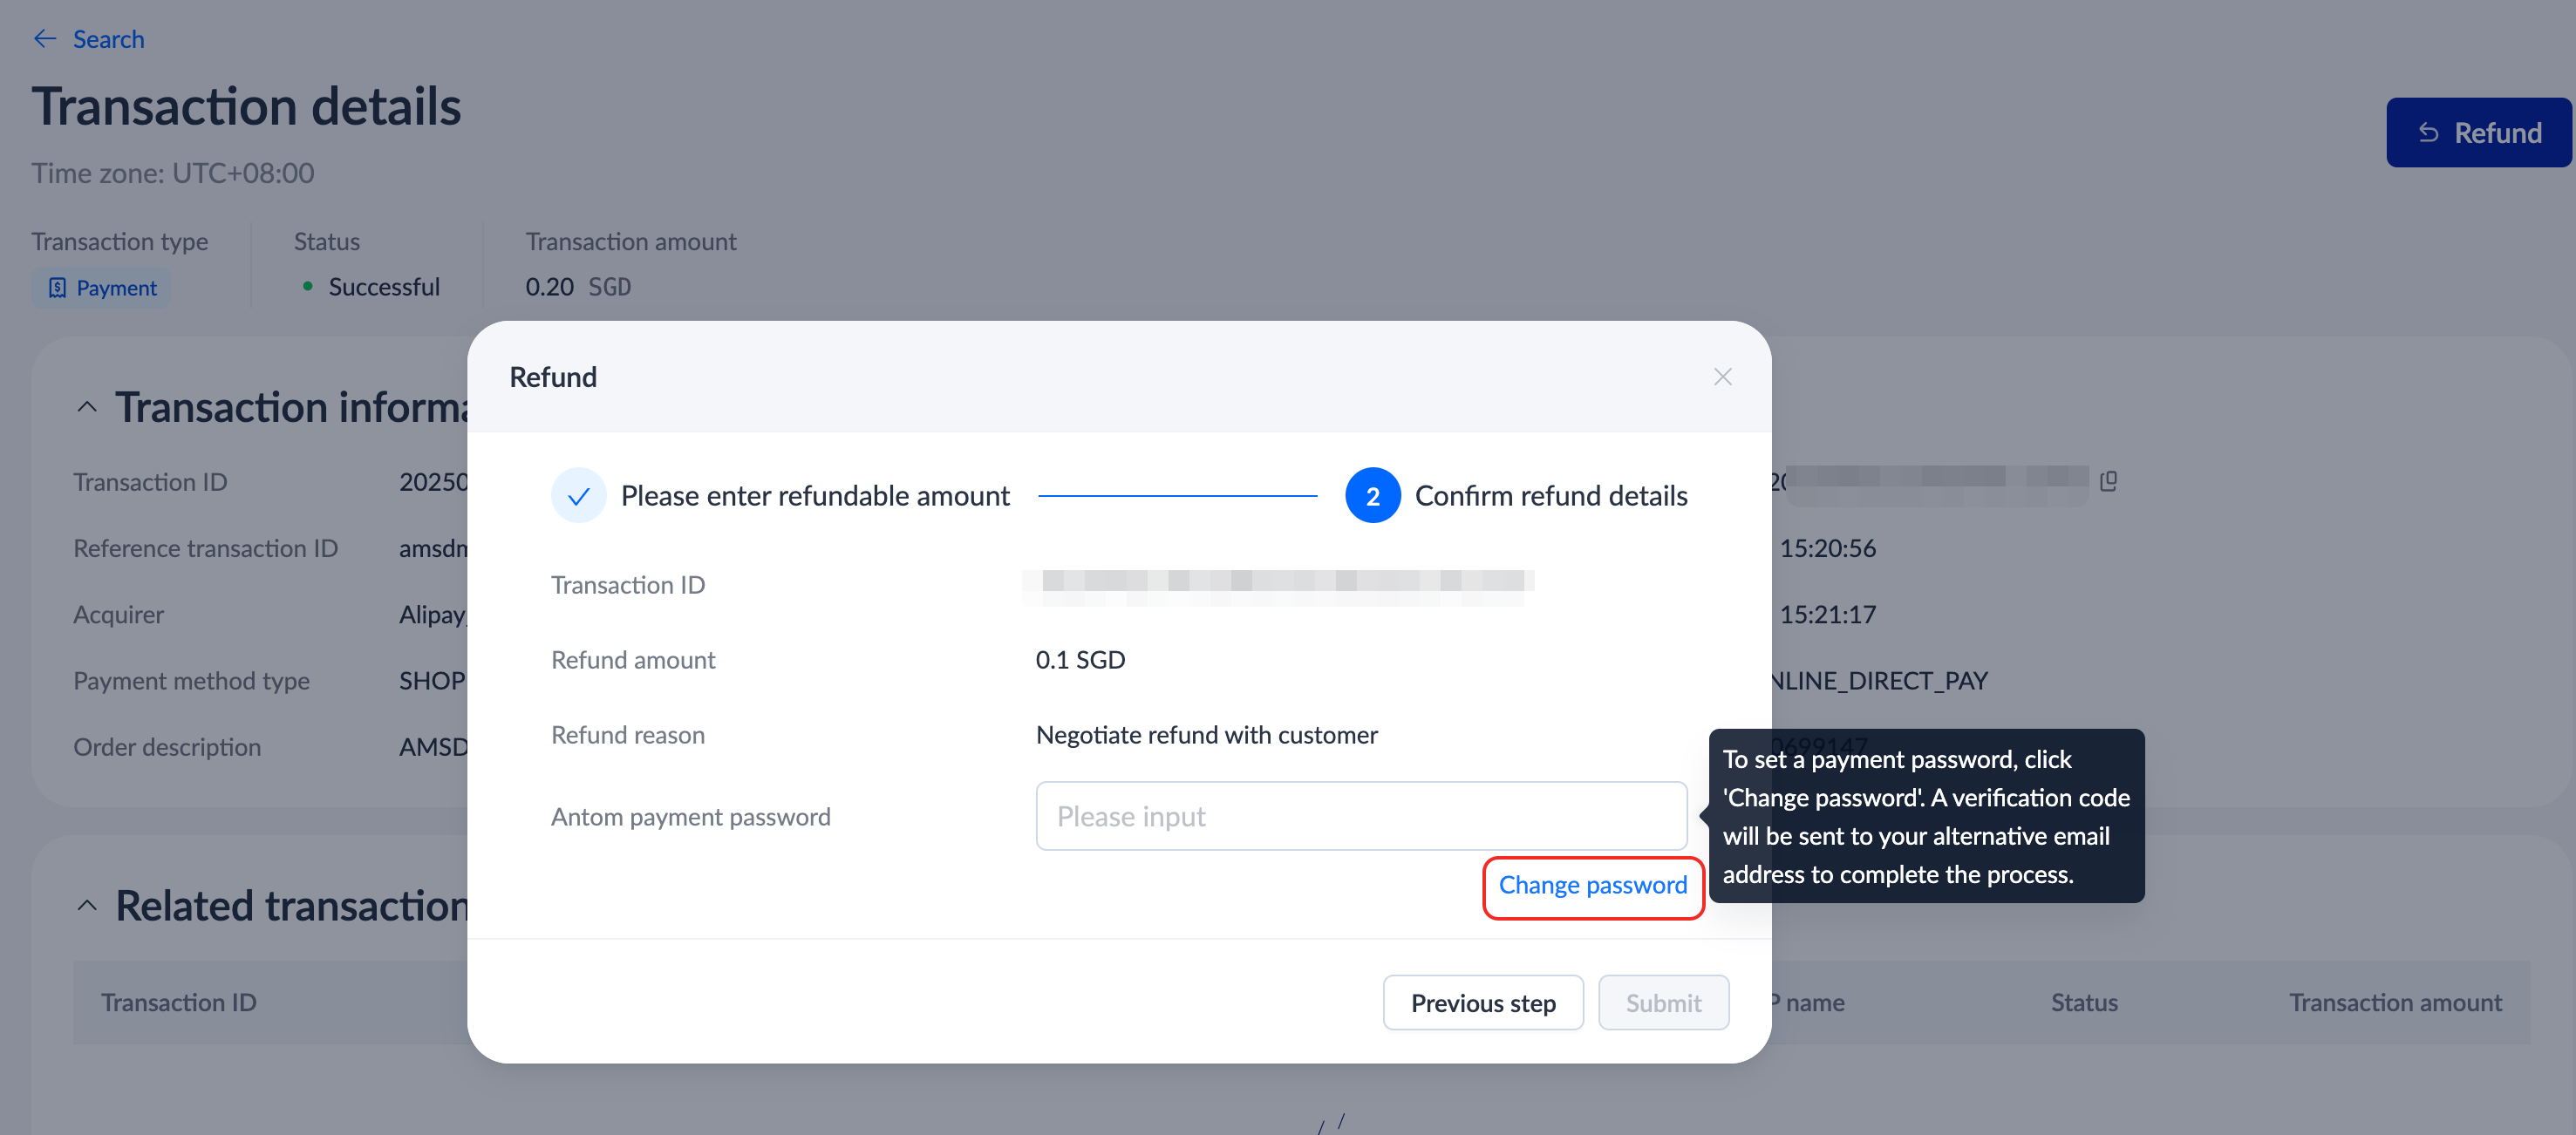Image resolution: width=2576 pixels, height=1135 pixels.
Task: Click the completed step checkmark icon
Action: pos(578,495)
